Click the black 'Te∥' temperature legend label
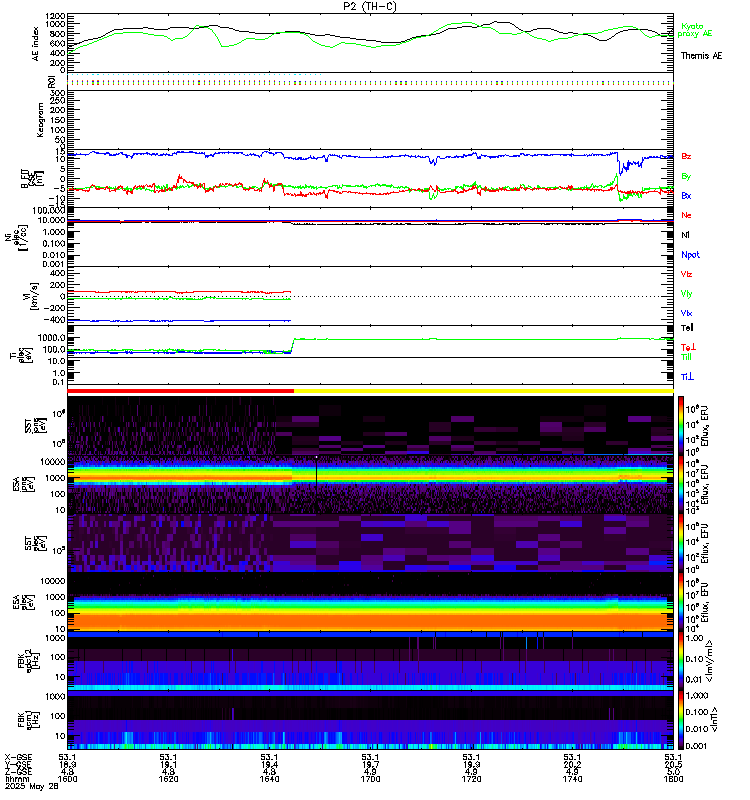Screen dimensions: 750x800 point(687,328)
